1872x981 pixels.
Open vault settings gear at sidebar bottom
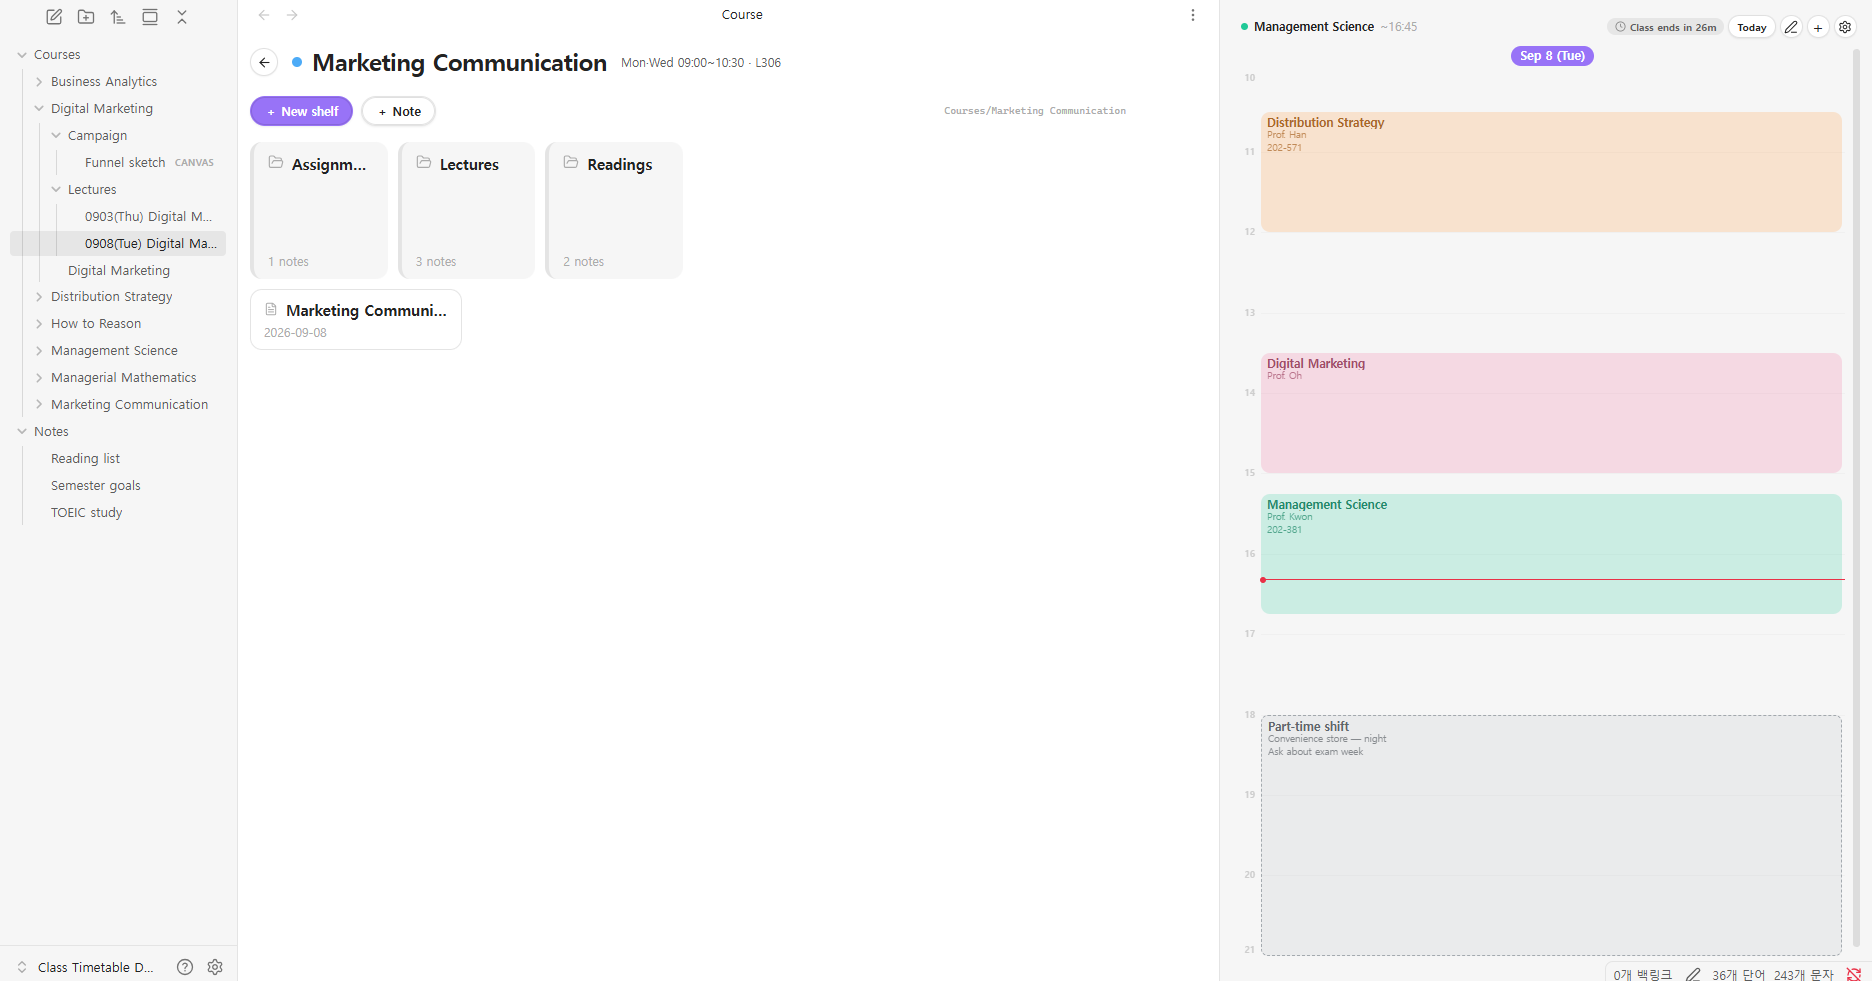pos(215,967)
